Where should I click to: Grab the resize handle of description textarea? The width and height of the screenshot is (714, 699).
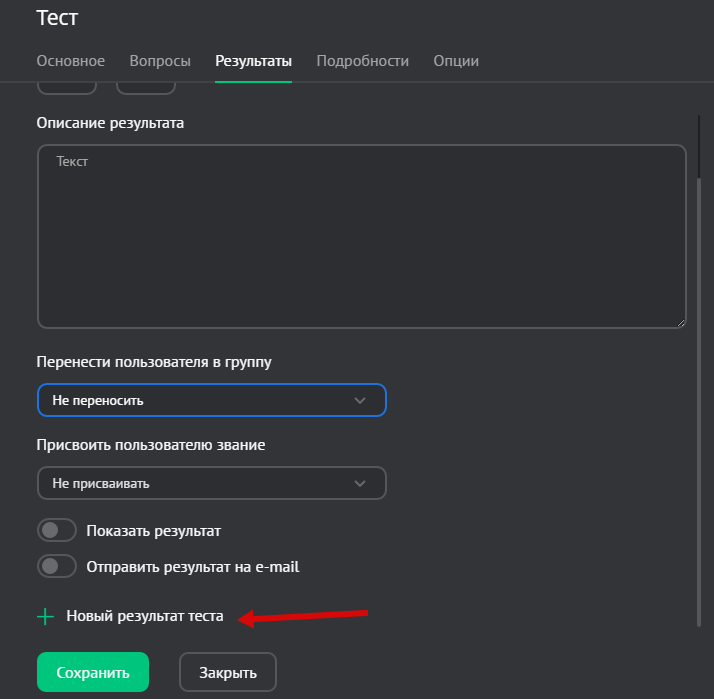(680, 322)
